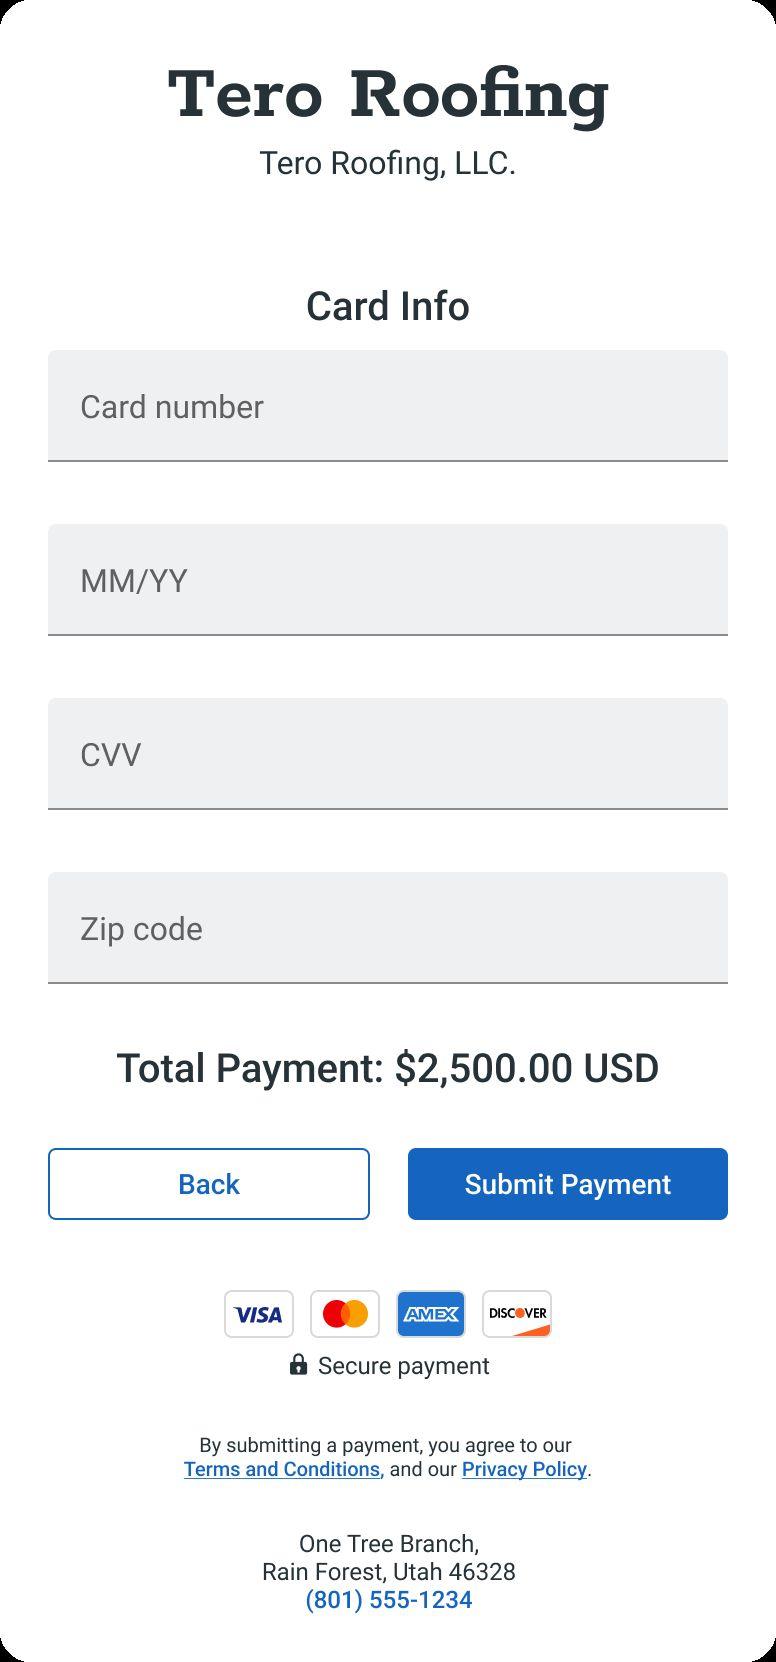Click the Visa card logo

[x=259, y=1314]
